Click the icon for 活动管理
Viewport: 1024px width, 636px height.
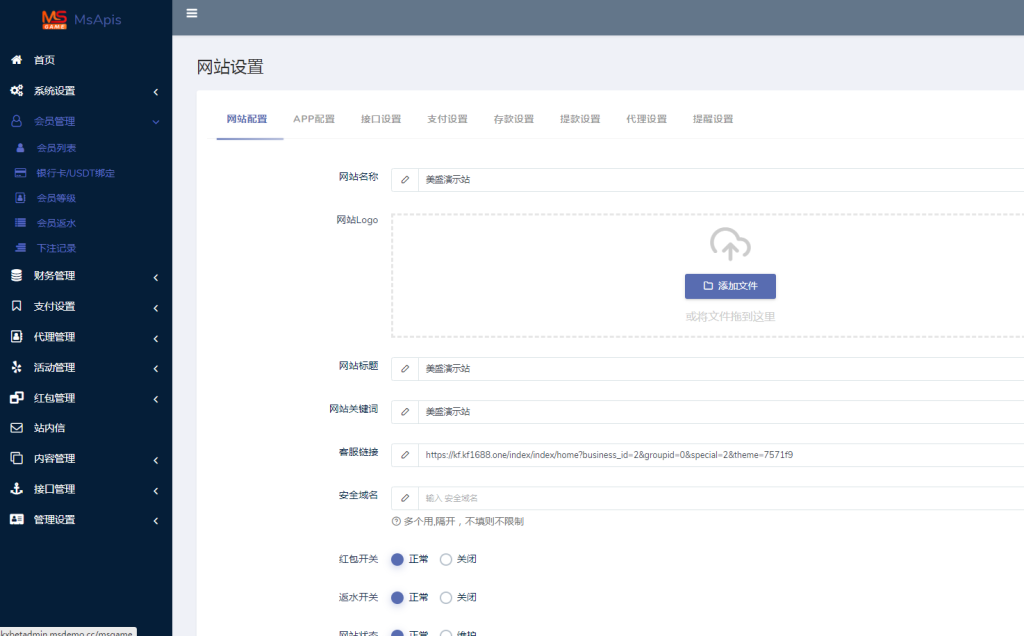point(17,367)
